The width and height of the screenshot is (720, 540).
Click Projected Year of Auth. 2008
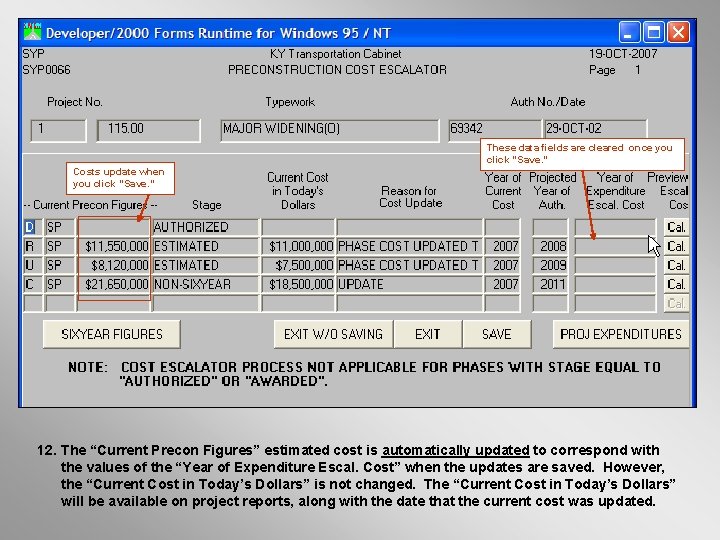550,247
